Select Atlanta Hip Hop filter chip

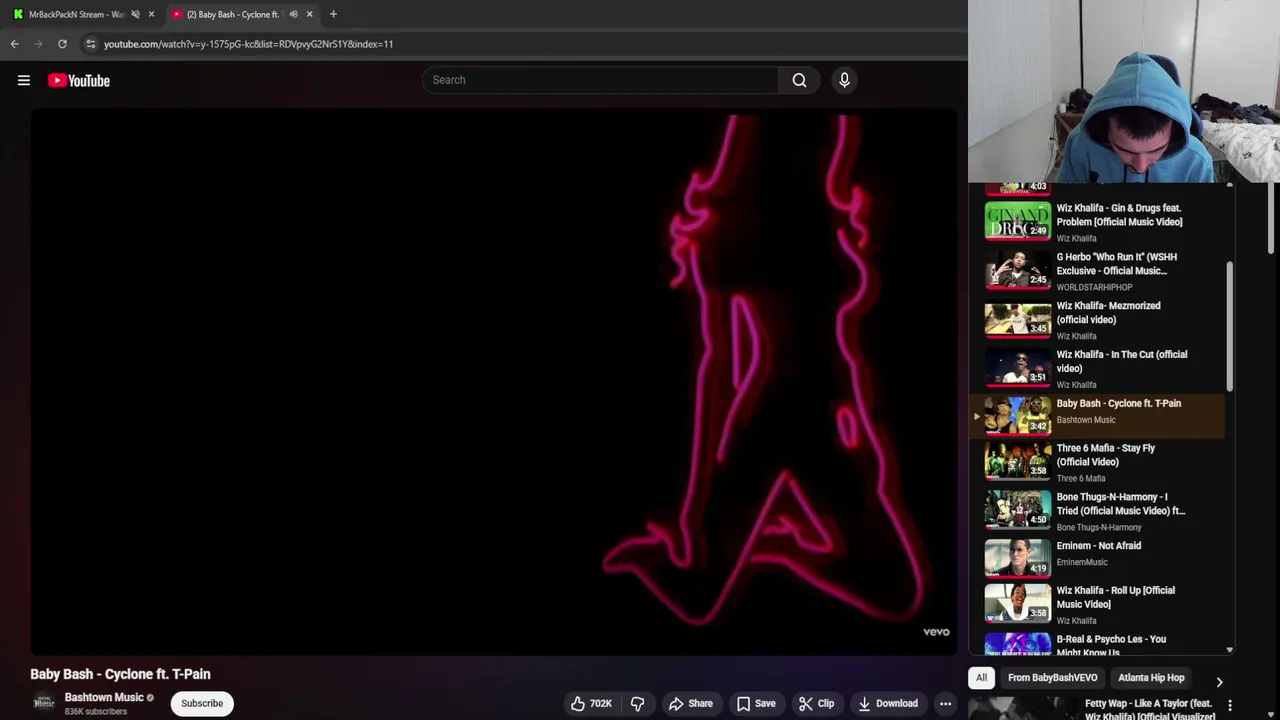pos(1151,678)
